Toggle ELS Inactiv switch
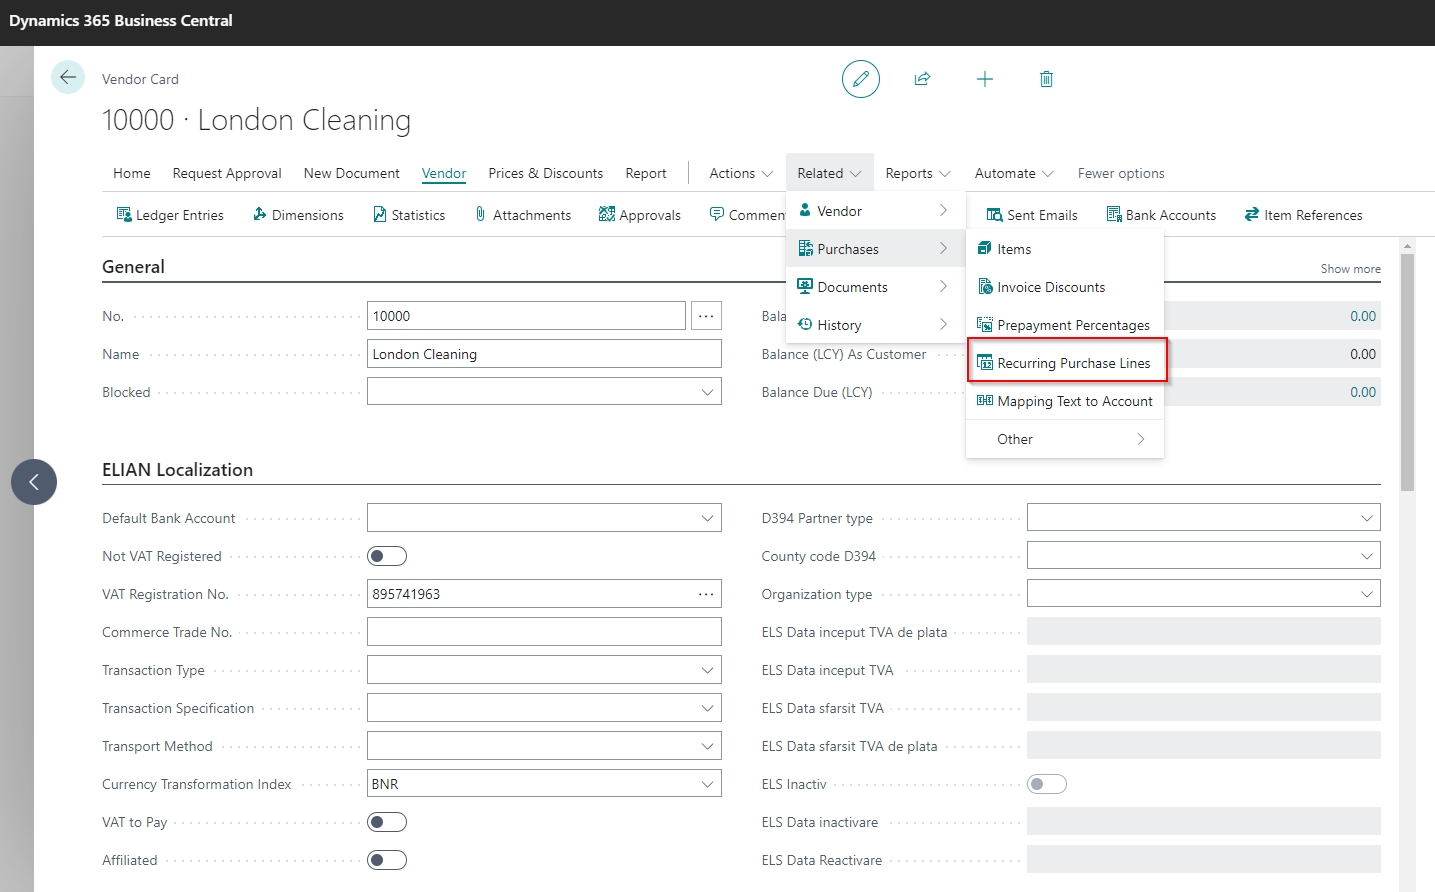 coord(1047,784)
